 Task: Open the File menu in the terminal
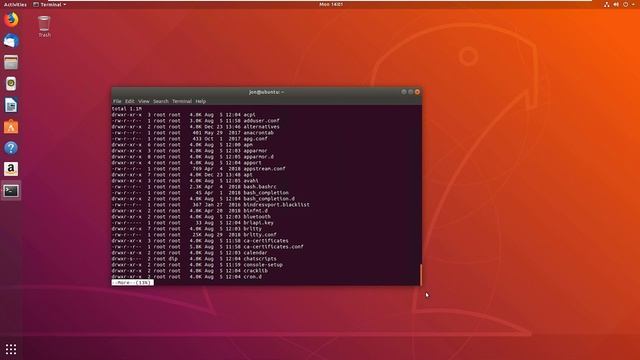pos(117,101)
